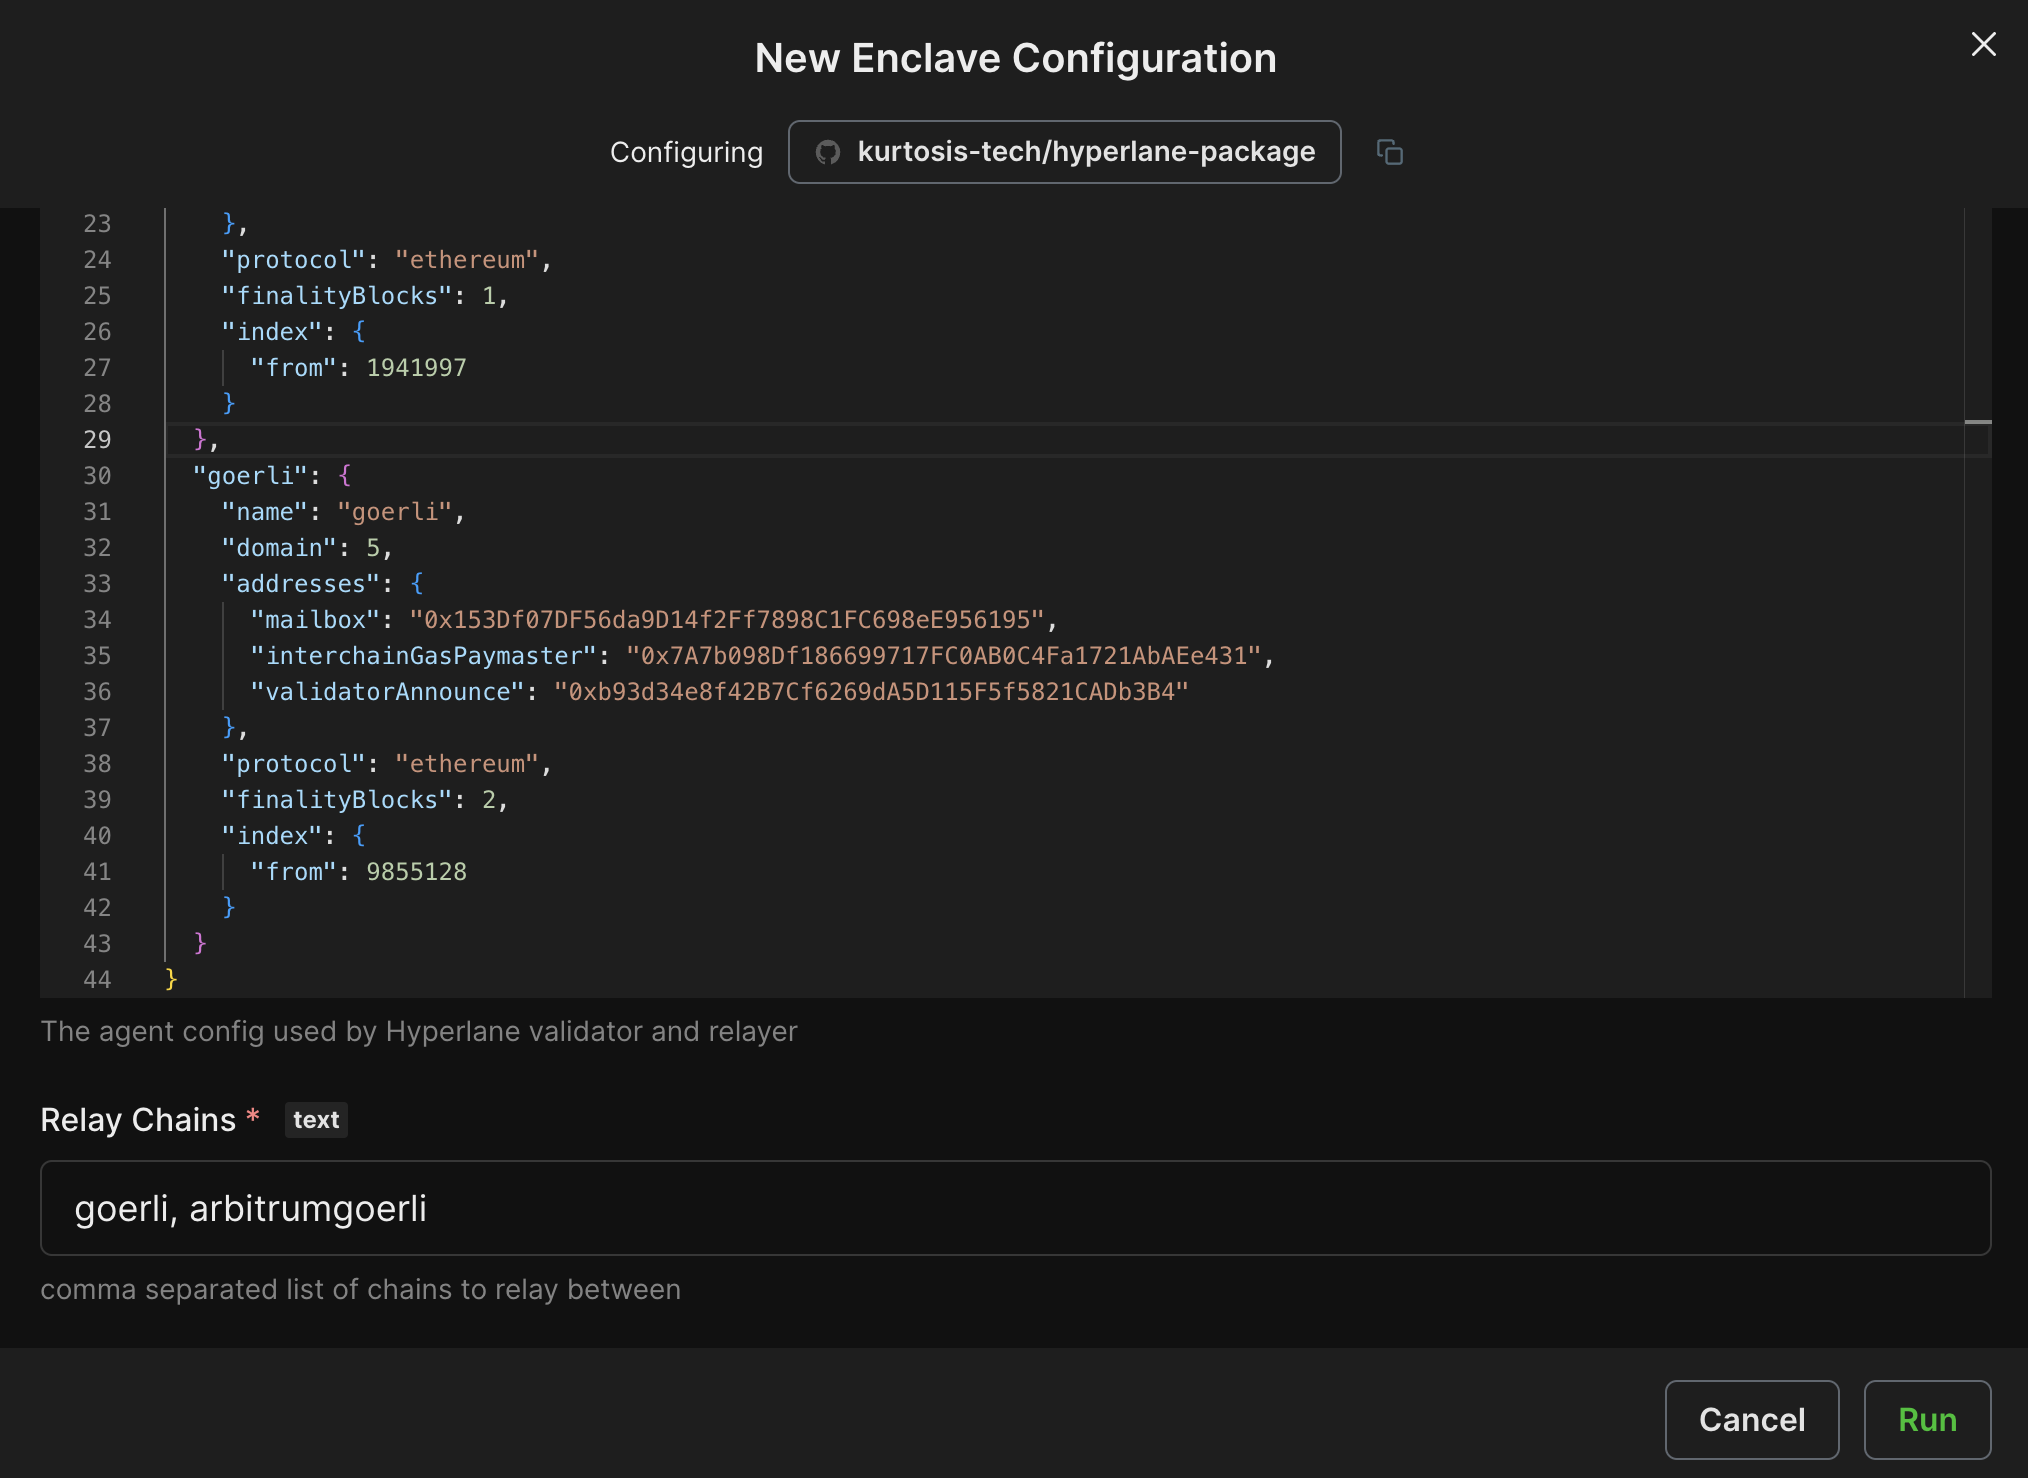Click the code editor minimap scrollbar marker
This screenshot has width=2028, height=1478.
[x=1978, y=422]
